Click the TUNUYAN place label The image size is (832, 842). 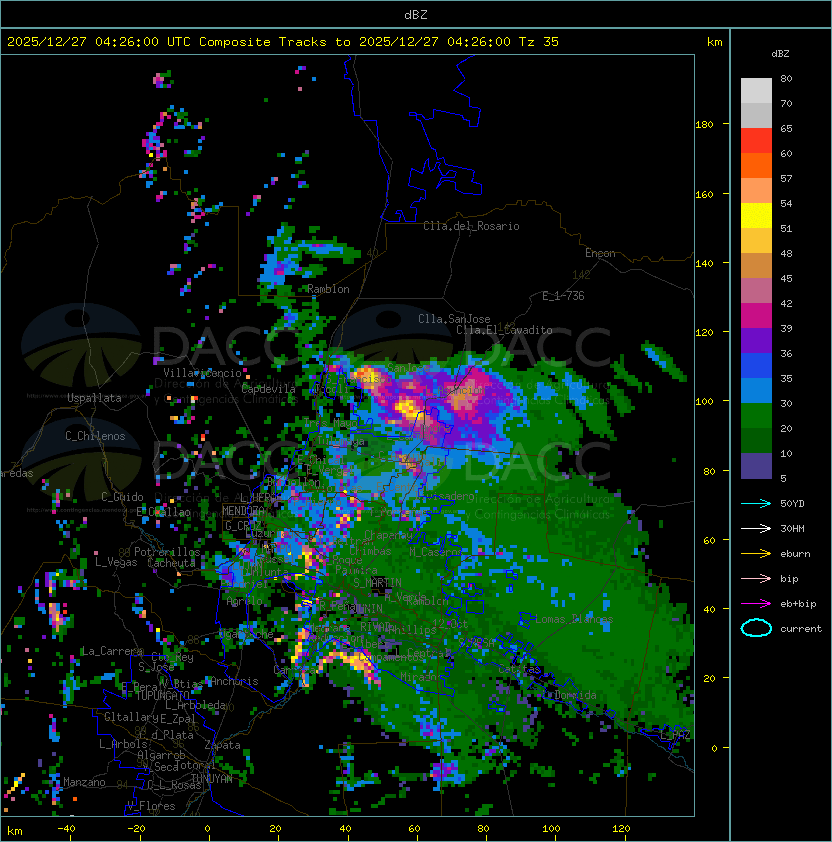[212, 779]
